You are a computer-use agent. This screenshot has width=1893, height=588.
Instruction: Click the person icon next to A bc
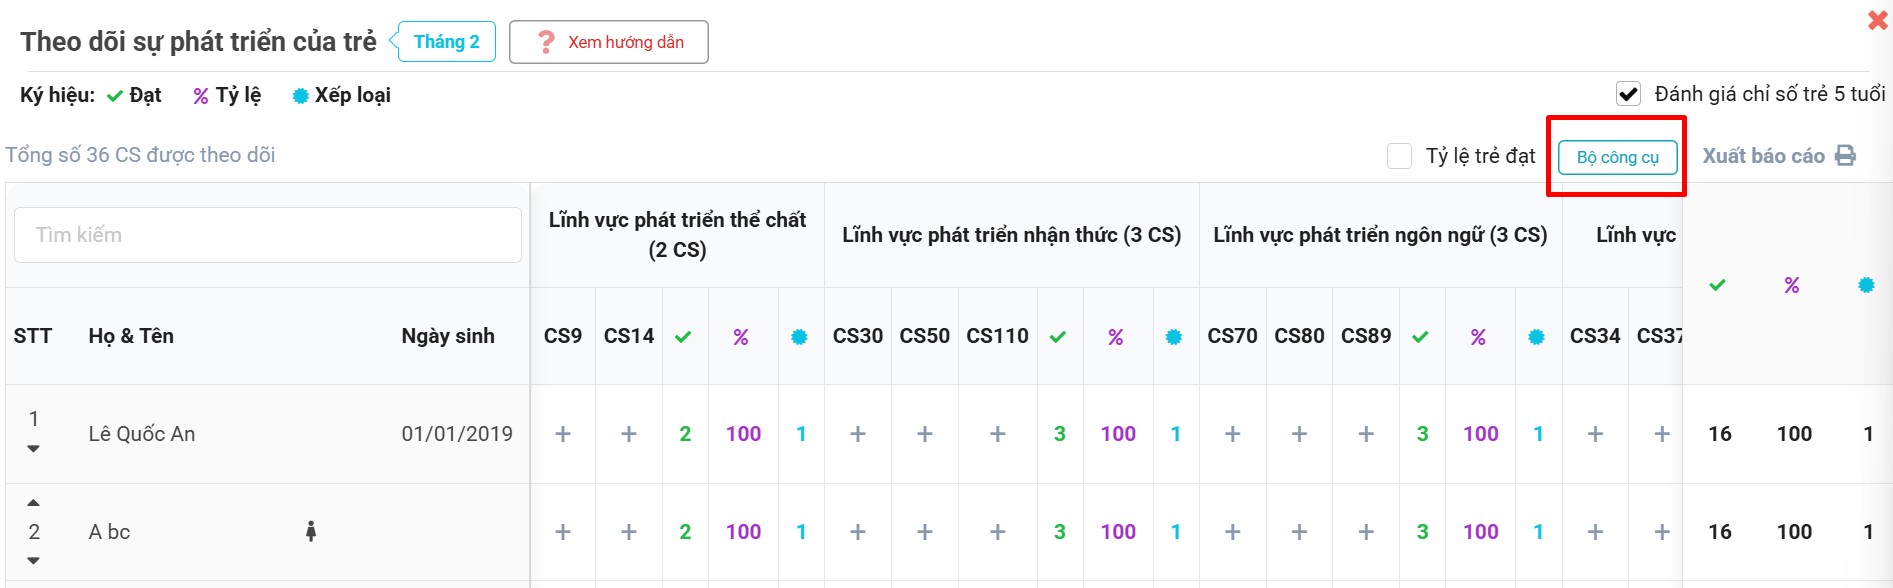[311, 531]
